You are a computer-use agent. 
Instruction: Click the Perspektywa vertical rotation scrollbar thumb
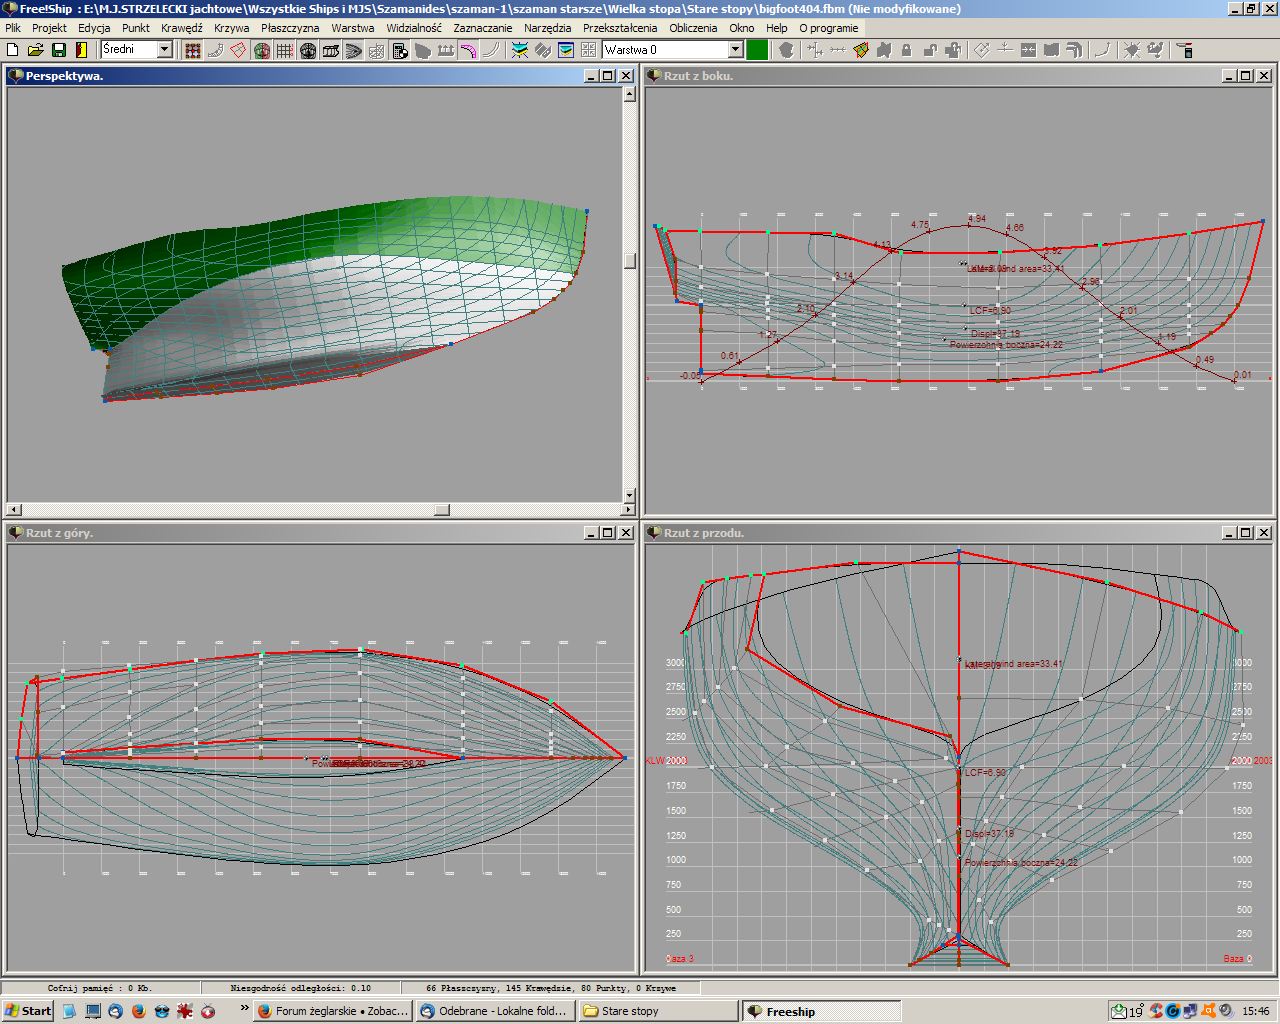[630, 260]
